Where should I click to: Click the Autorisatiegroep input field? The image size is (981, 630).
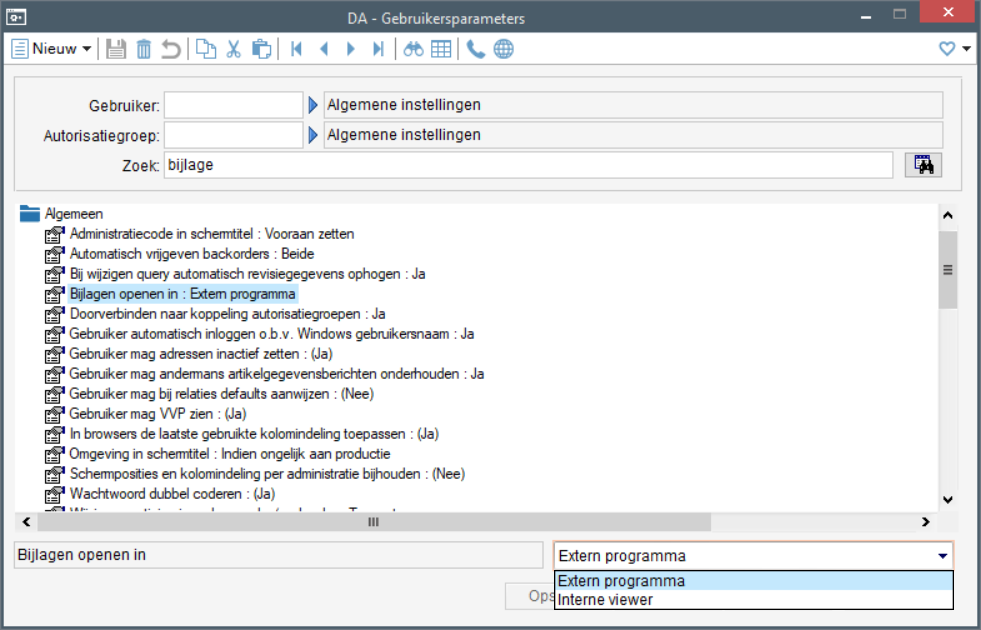click(x=233, y=135)
